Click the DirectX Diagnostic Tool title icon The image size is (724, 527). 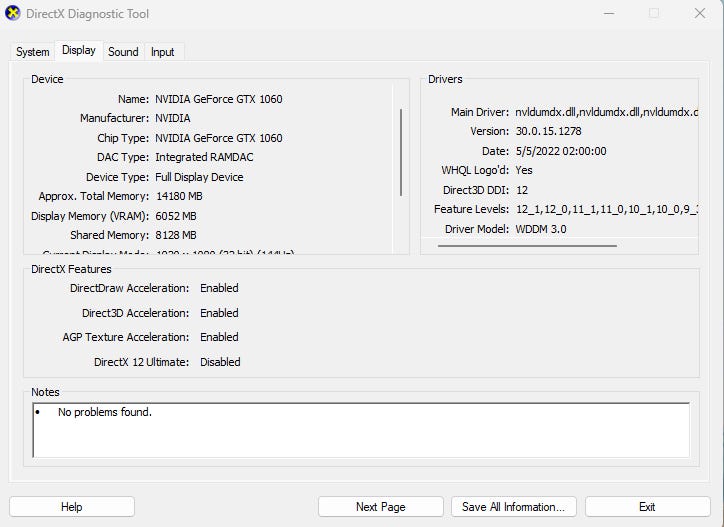(x=12, y=13)
